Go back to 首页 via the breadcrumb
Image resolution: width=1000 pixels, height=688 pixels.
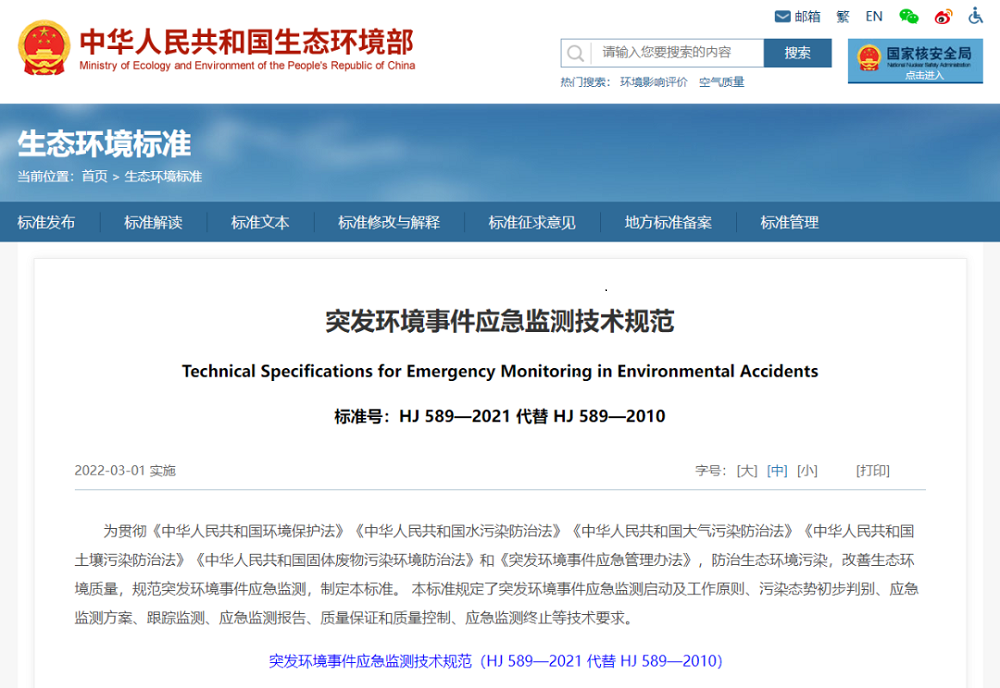(x=93, y=176)
